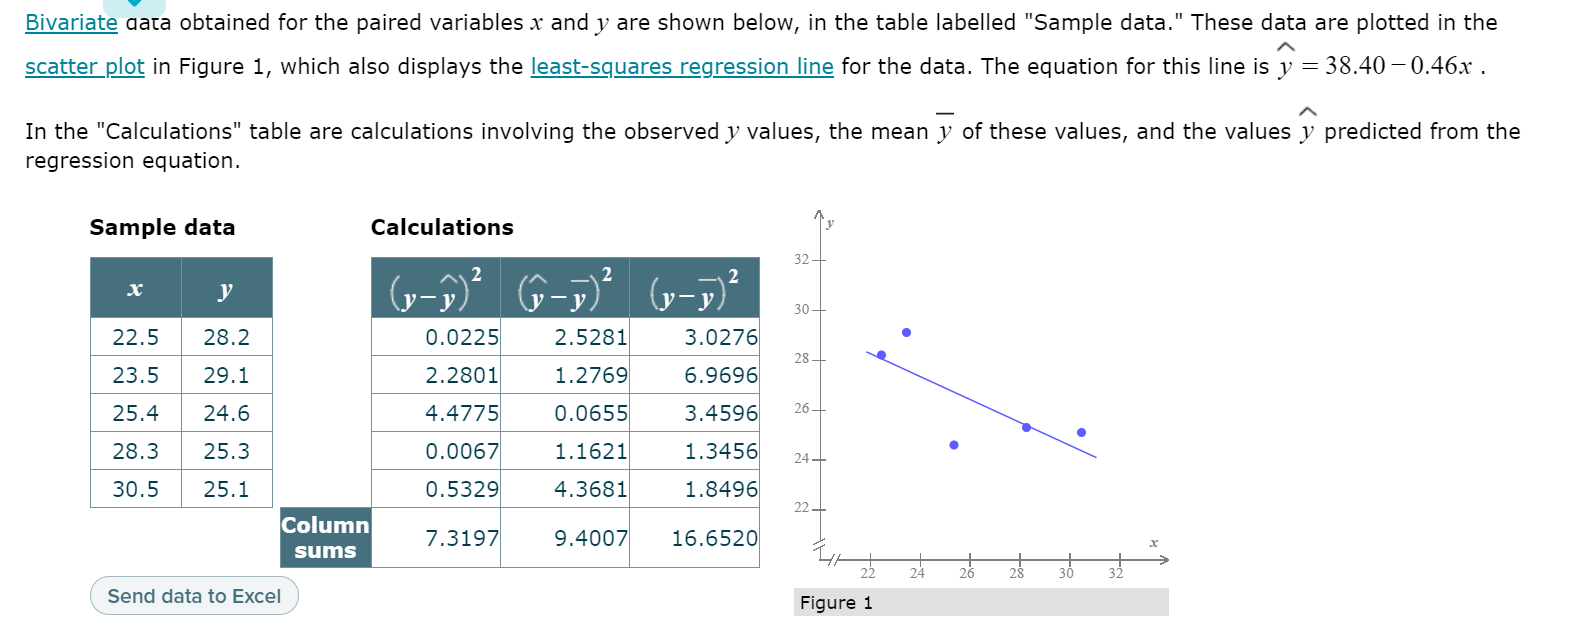Click the topmost data point near y equals 29

pyautogui.click(x=906, y=330)
